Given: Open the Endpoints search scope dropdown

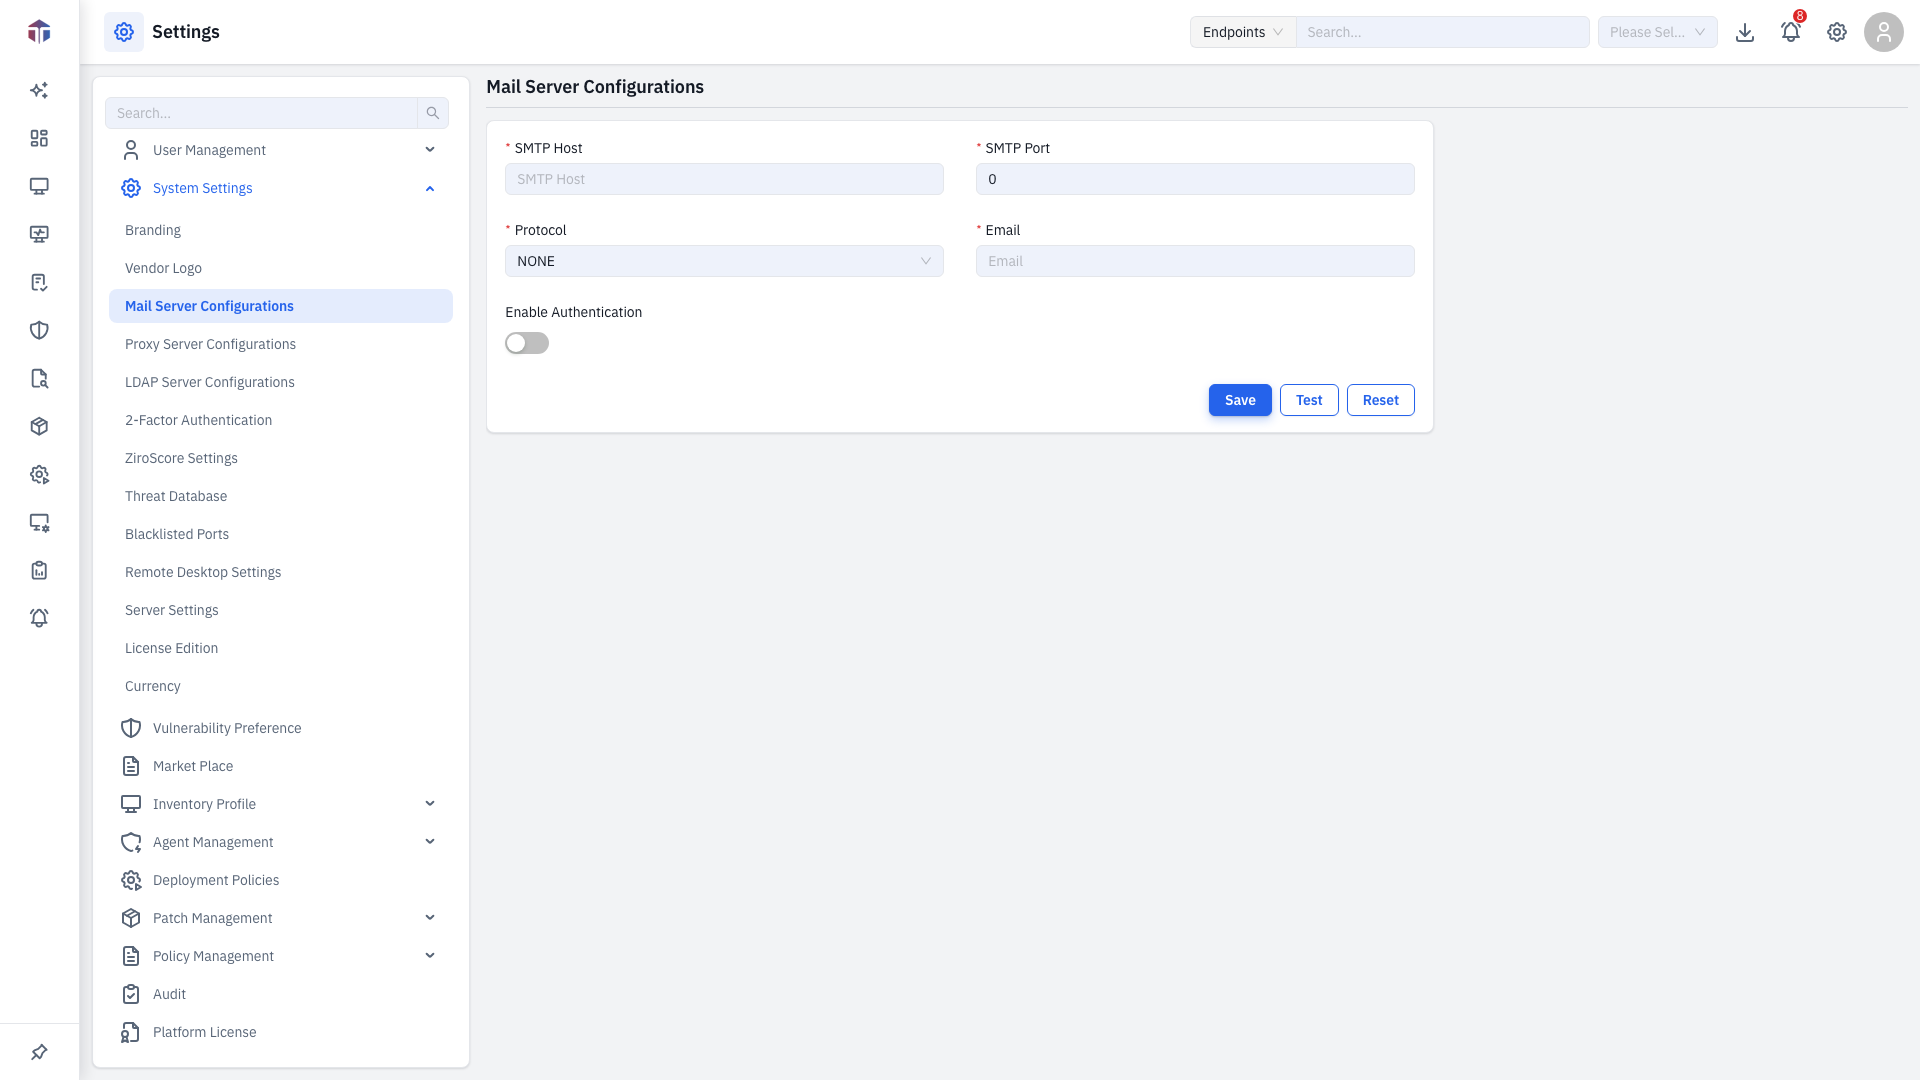Looking at the screenshot, I should tap(1243, 32).
